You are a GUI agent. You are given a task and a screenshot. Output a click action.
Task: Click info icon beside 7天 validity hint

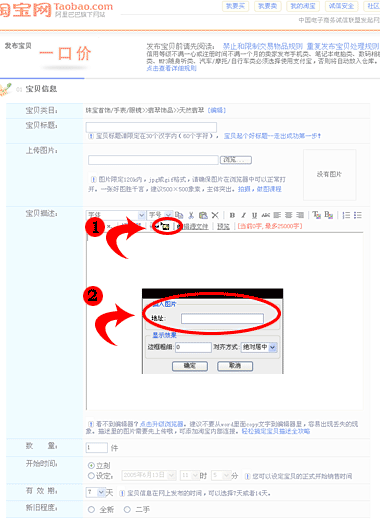click(x=122, y=493)
